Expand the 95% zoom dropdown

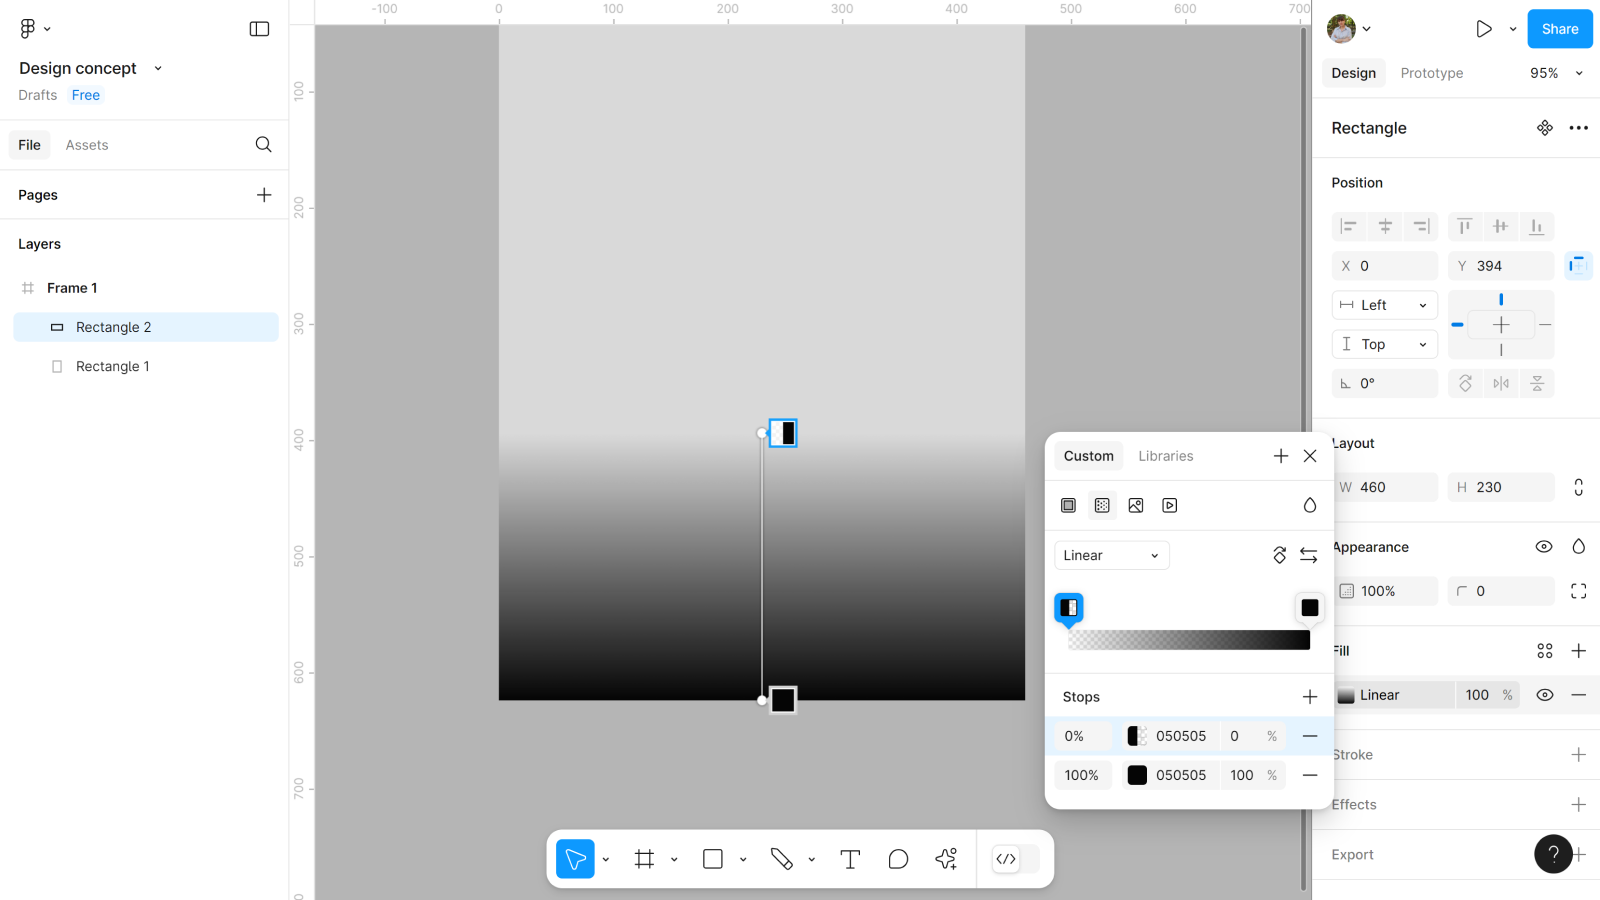point(1556,73)
